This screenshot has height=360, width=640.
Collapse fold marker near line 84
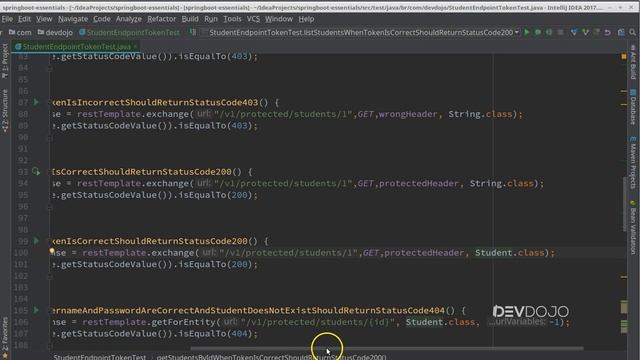(x=50, y=69)
